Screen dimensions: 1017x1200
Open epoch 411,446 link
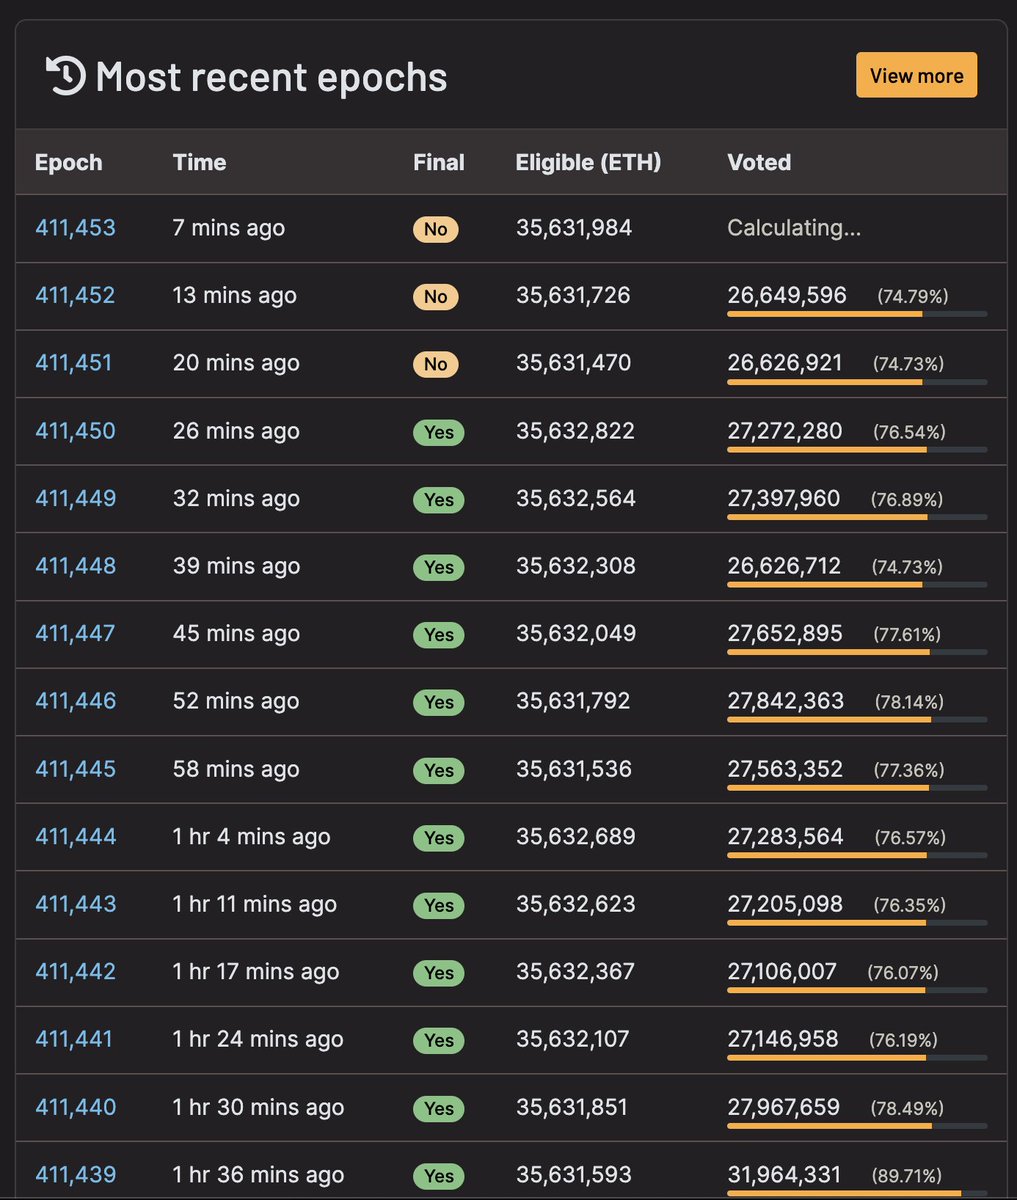75,701
